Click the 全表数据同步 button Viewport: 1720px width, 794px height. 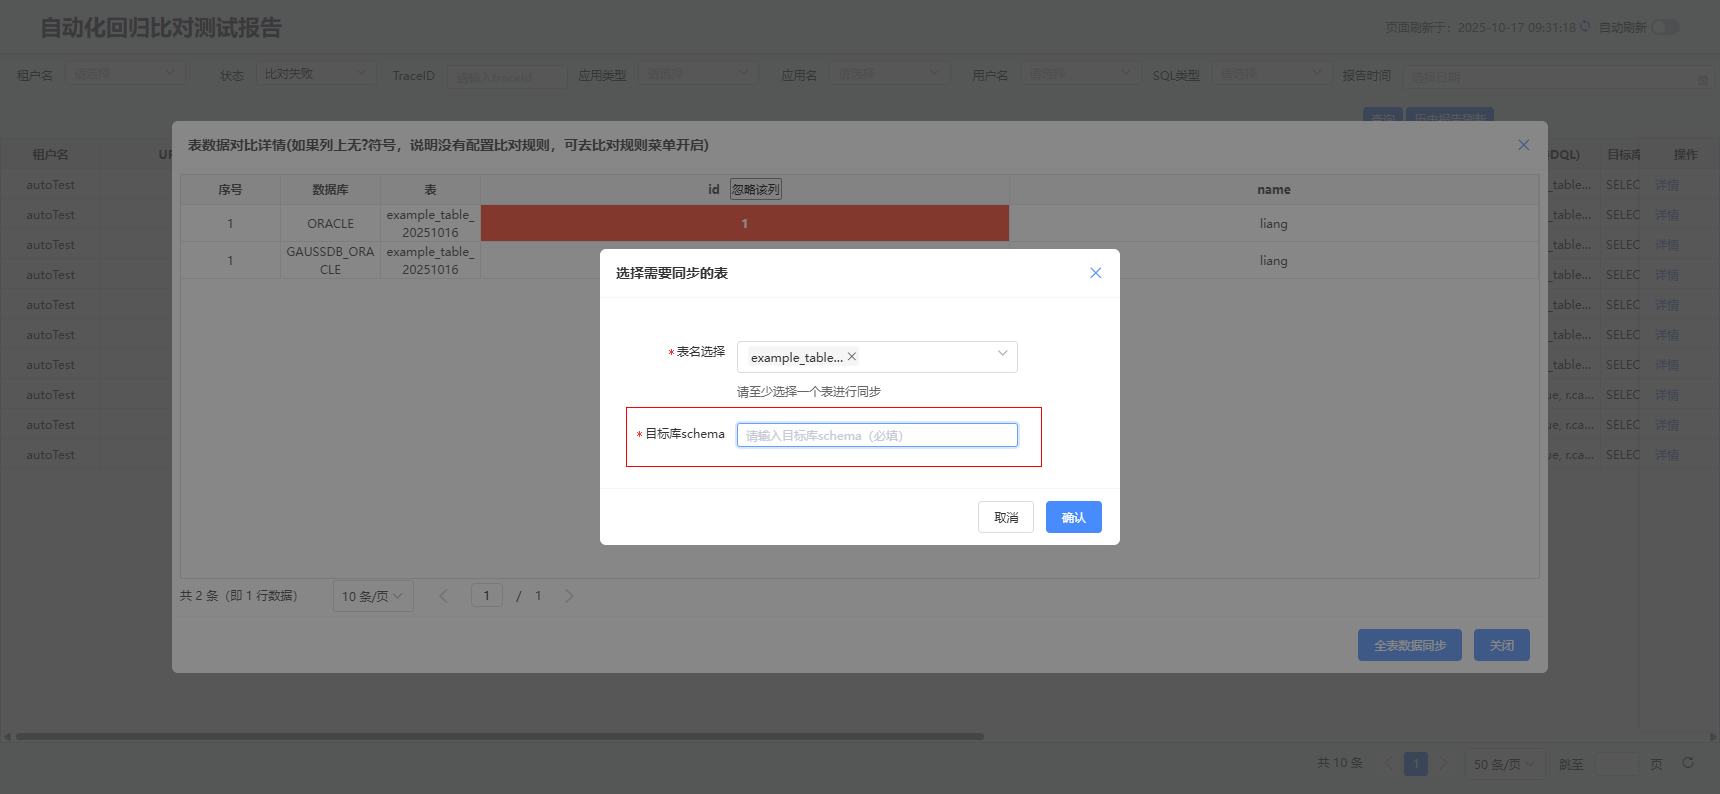1409,645
